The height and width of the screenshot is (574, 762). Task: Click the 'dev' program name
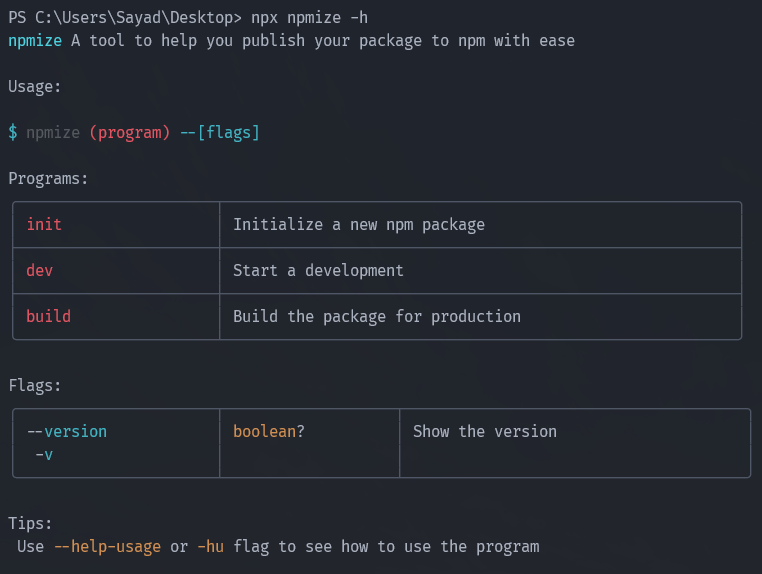(39, 270)
